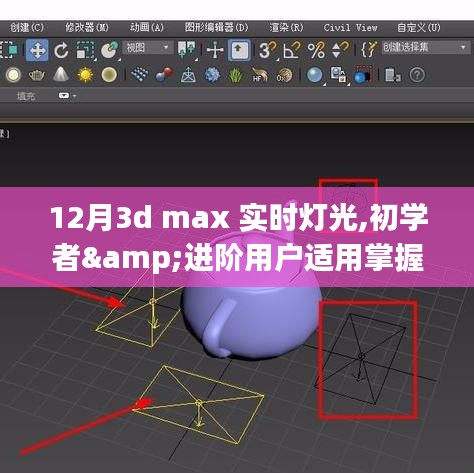The width and height of the screenshot is (474, 474).
Task: Activate the Select and Place tool
Action: coord(110,50)
